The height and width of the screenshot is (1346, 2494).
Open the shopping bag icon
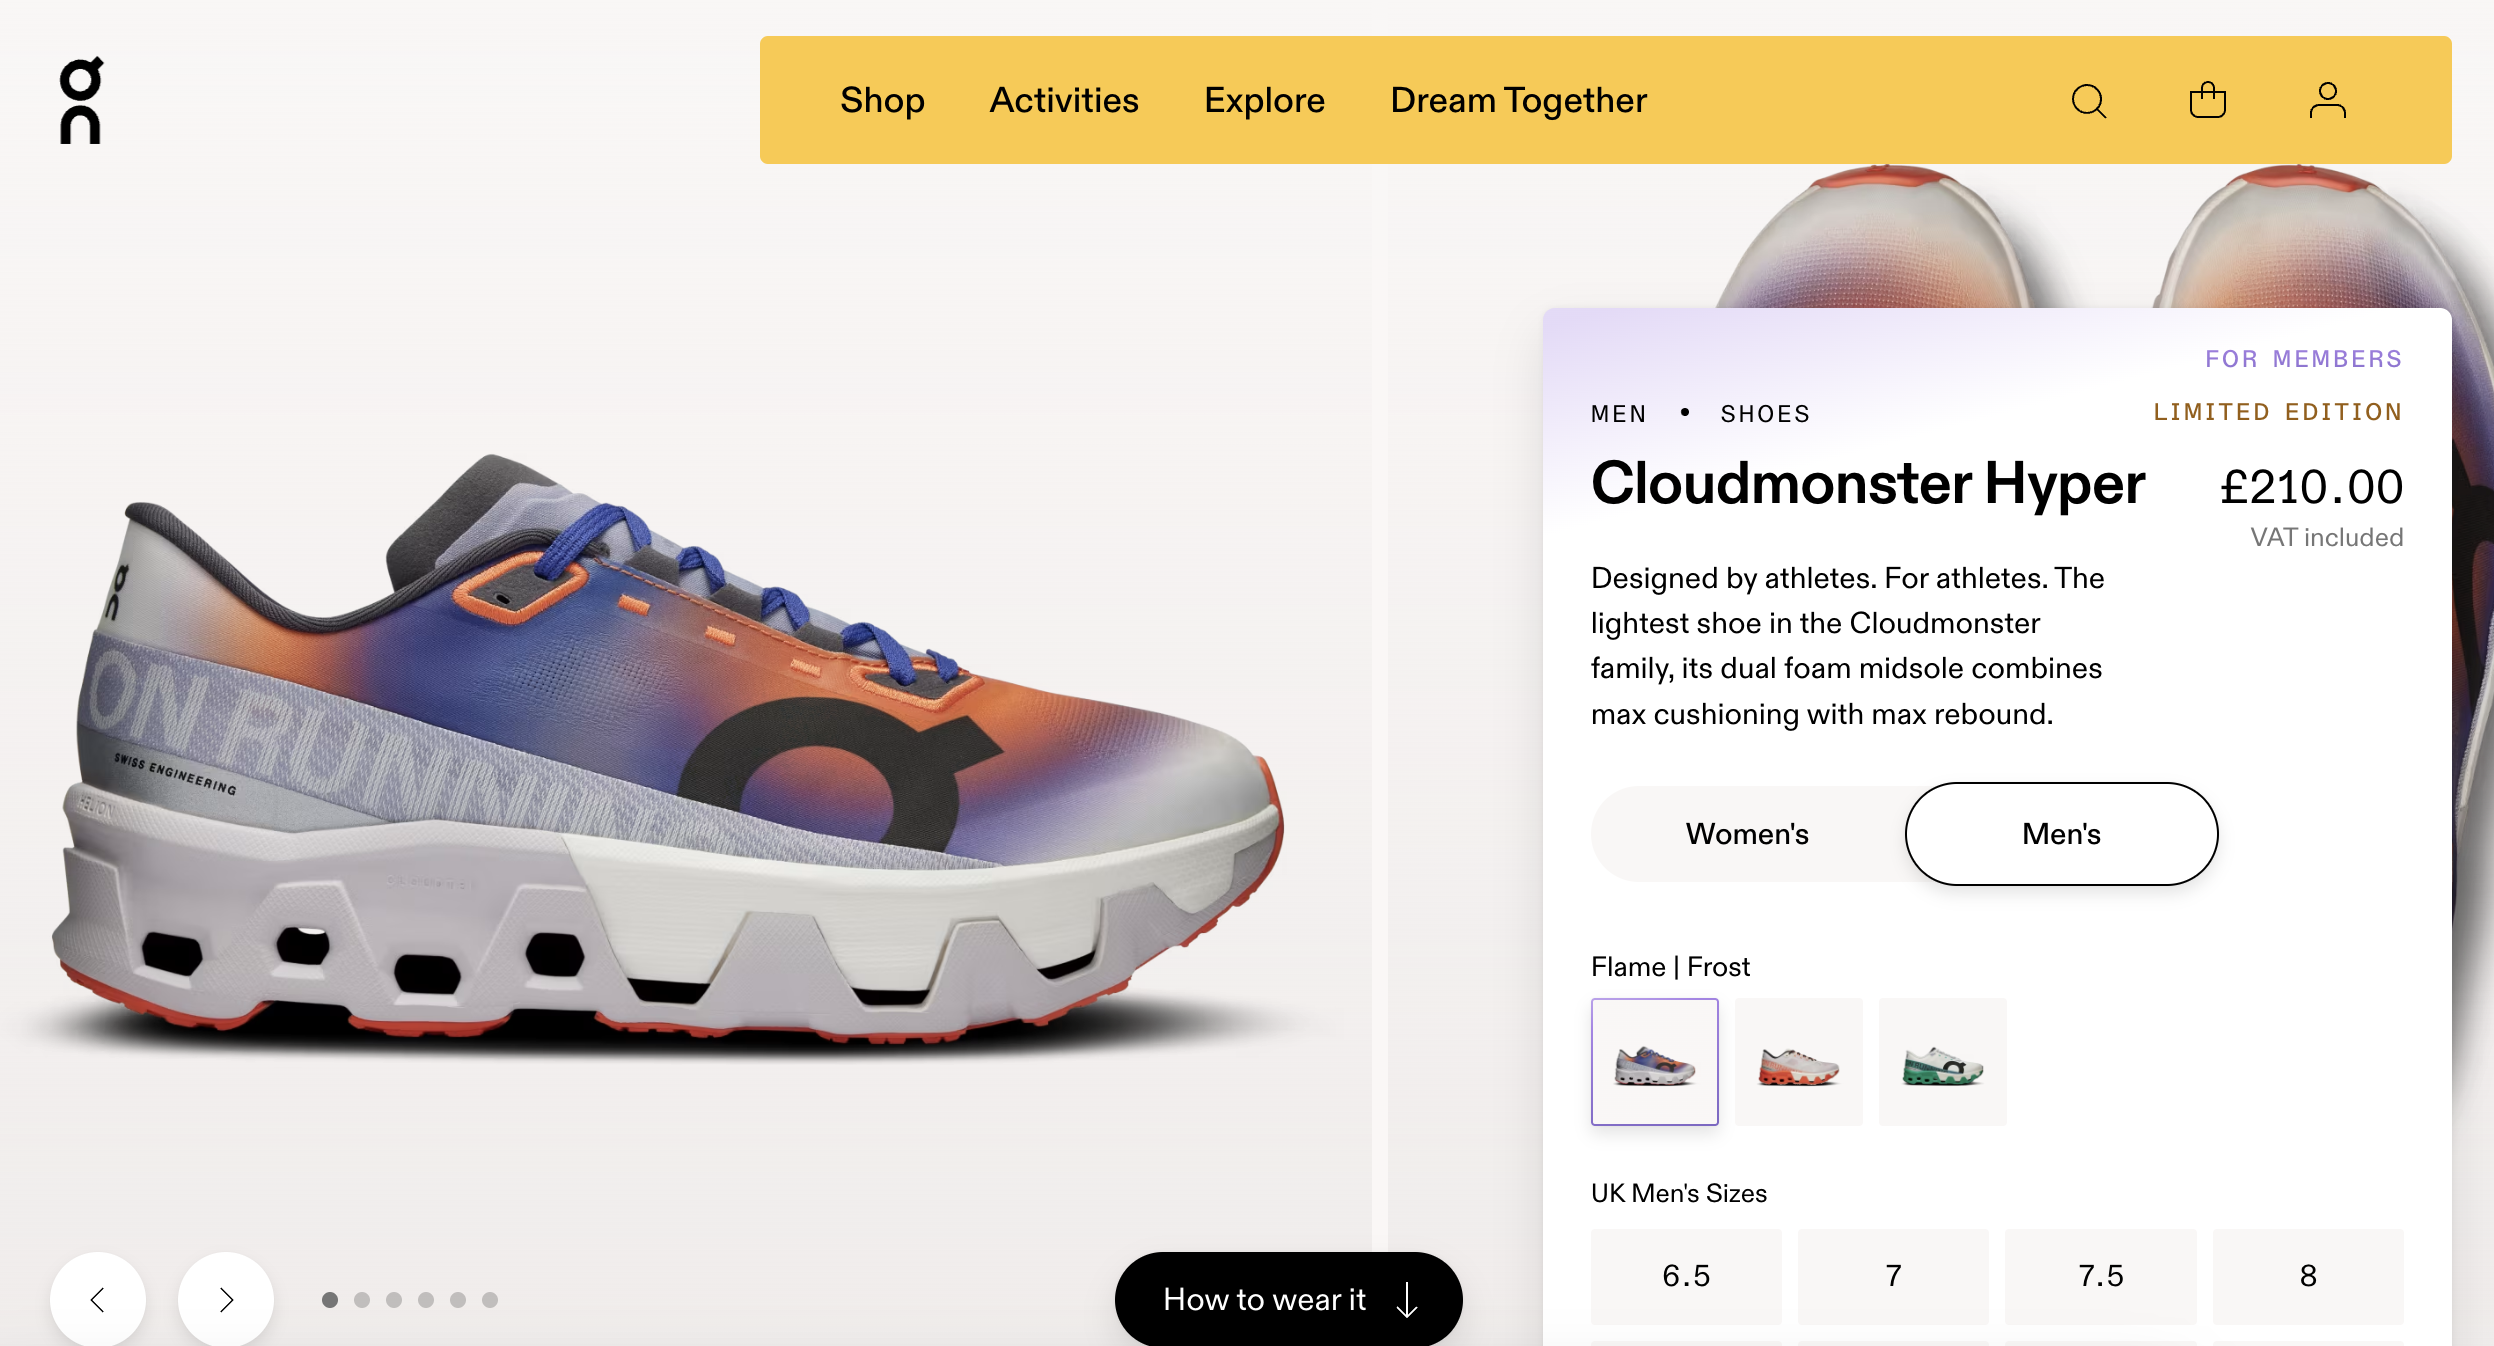(2207, 101)
